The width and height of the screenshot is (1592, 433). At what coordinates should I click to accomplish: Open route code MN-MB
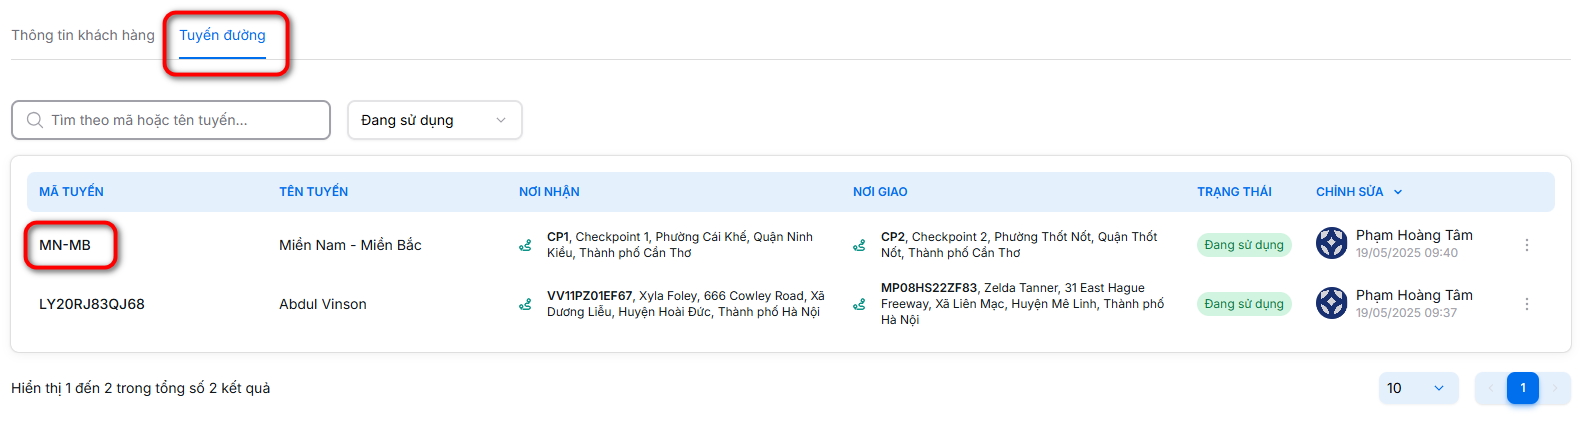pos(65,245)
